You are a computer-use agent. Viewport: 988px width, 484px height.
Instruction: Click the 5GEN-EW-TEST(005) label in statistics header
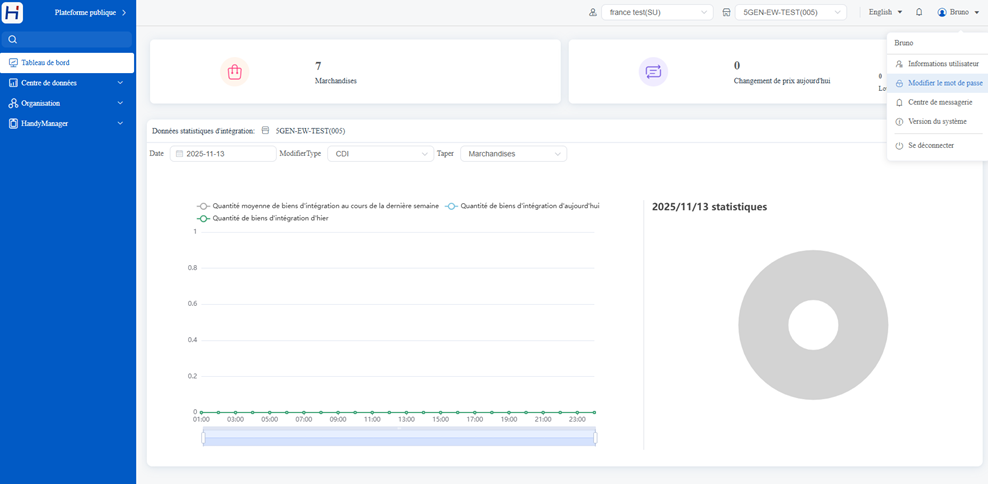[x=311, y=131]
